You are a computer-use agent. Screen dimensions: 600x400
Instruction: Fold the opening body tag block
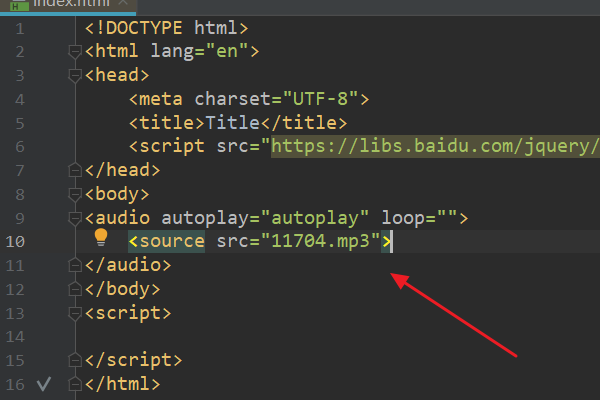(73, 194)
